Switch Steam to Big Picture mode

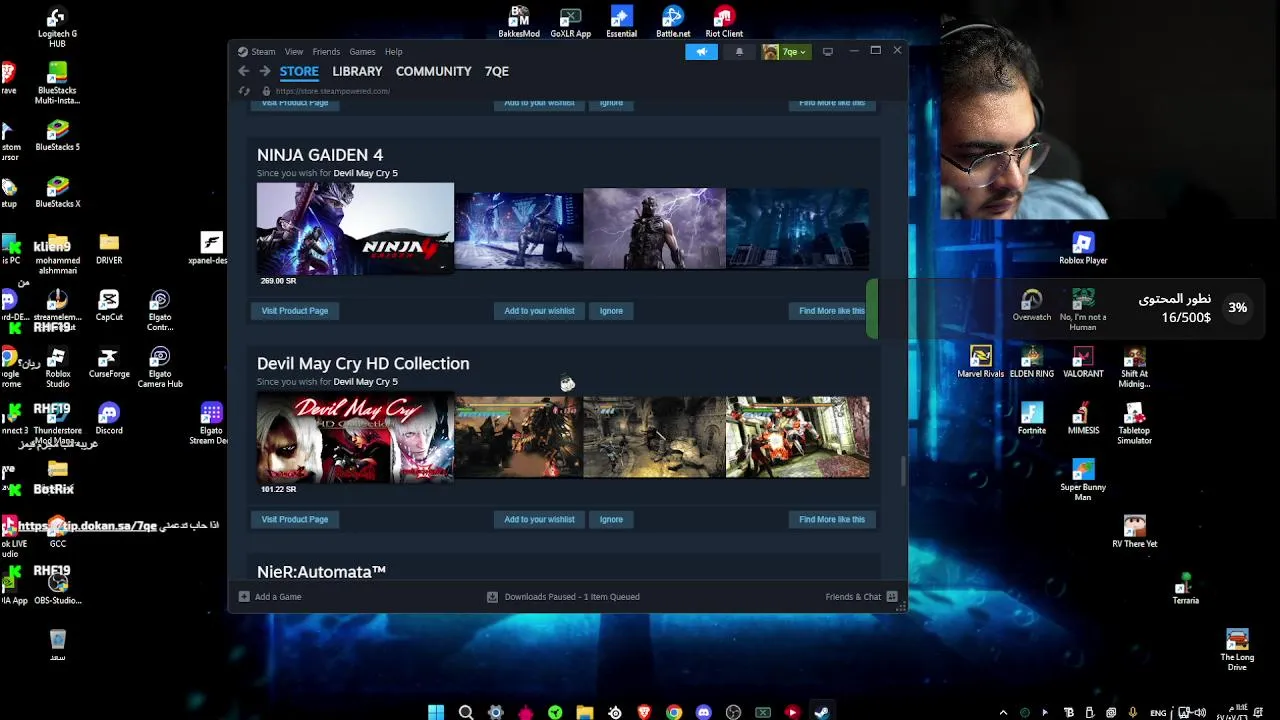click(827, 52)
